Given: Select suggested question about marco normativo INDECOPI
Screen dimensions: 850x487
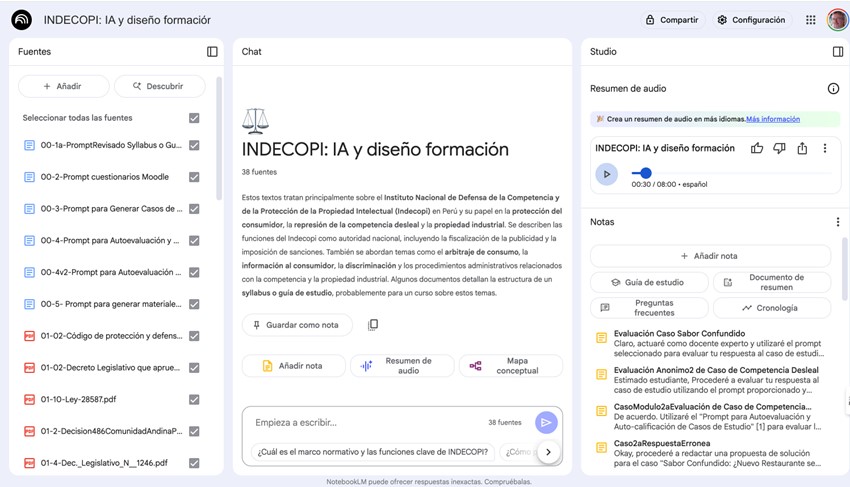Looking at the screenshot, I should click(x=373, y=452).
